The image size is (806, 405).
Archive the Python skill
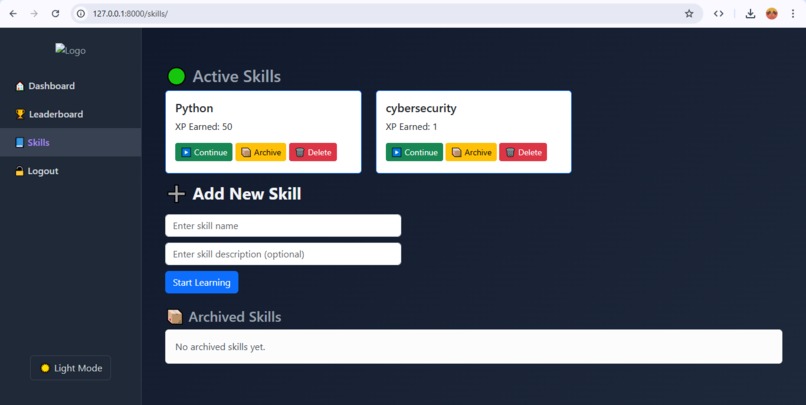[261, 152]
